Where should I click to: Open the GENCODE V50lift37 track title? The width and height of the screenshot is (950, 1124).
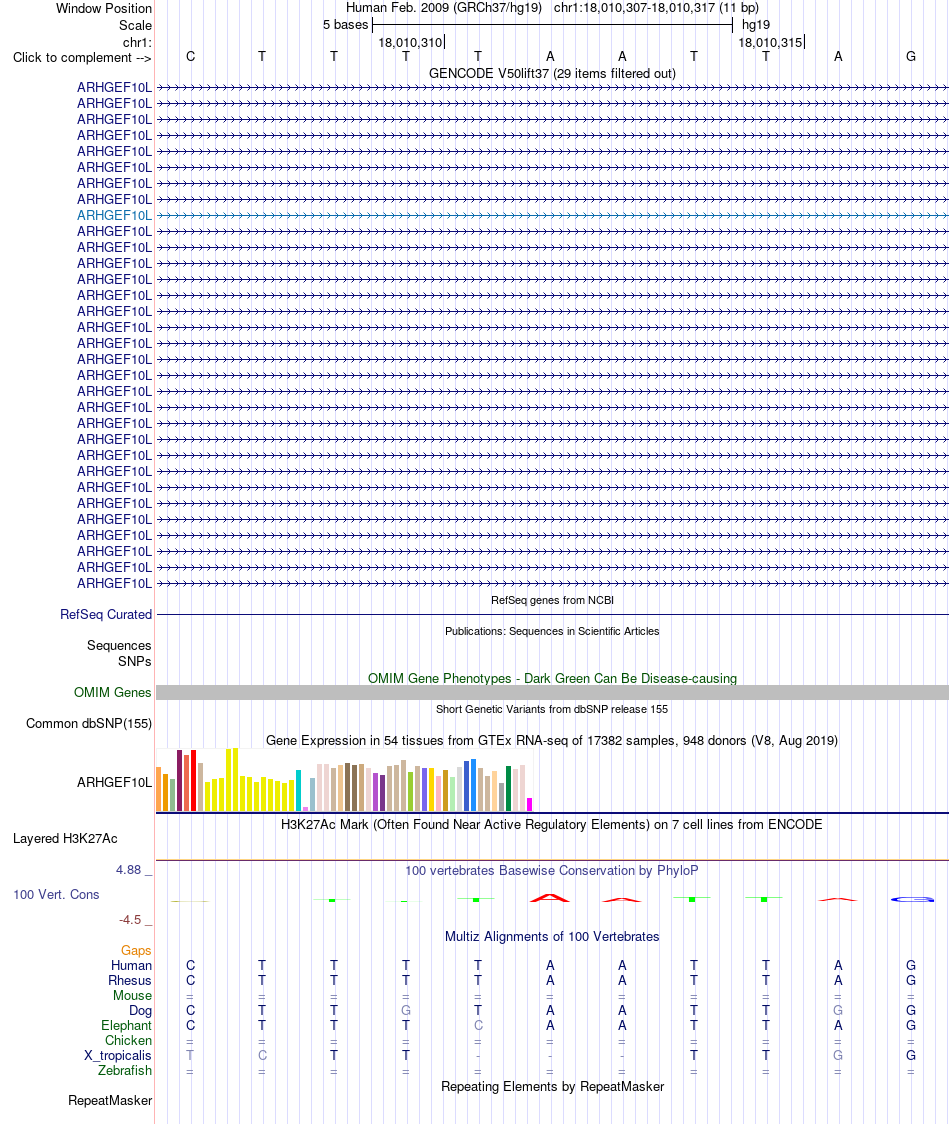(x=552, y=73)
